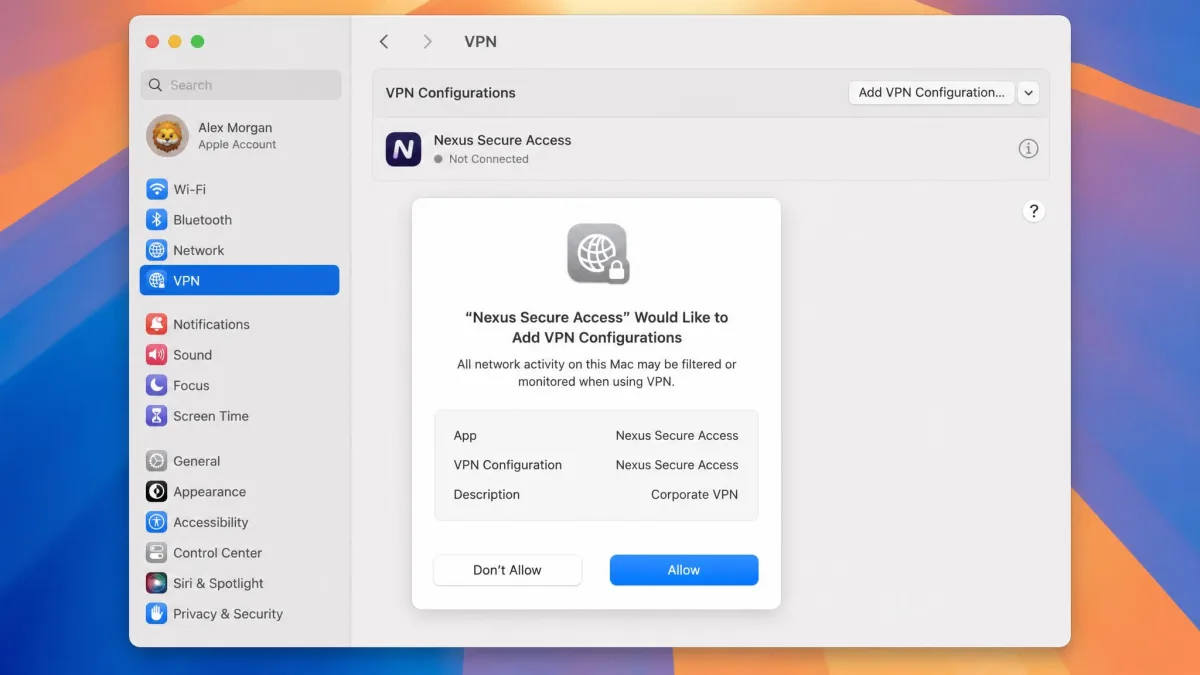Image resolution: width=1200 pixels, height=675 pixels.
Task: Click the Control Center icon
Action: coord(156,553)
